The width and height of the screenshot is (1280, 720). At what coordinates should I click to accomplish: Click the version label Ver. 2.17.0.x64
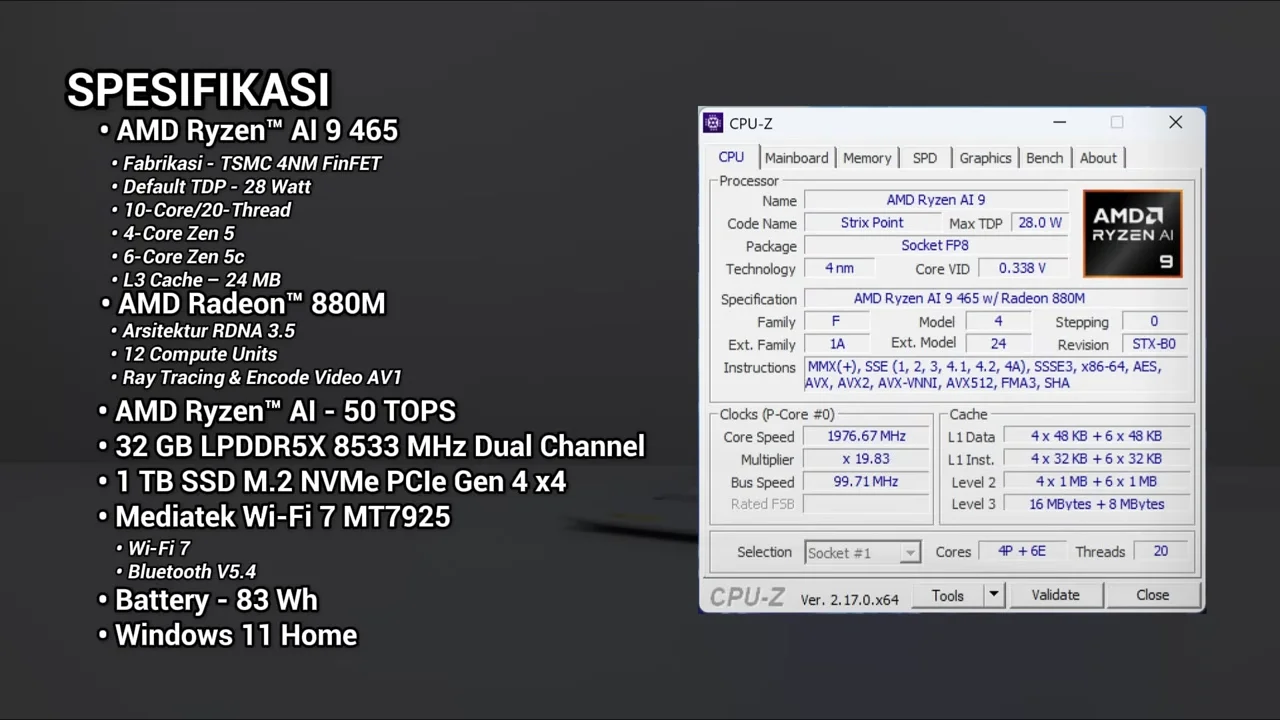pyautogui.click(x=849, y=599)
